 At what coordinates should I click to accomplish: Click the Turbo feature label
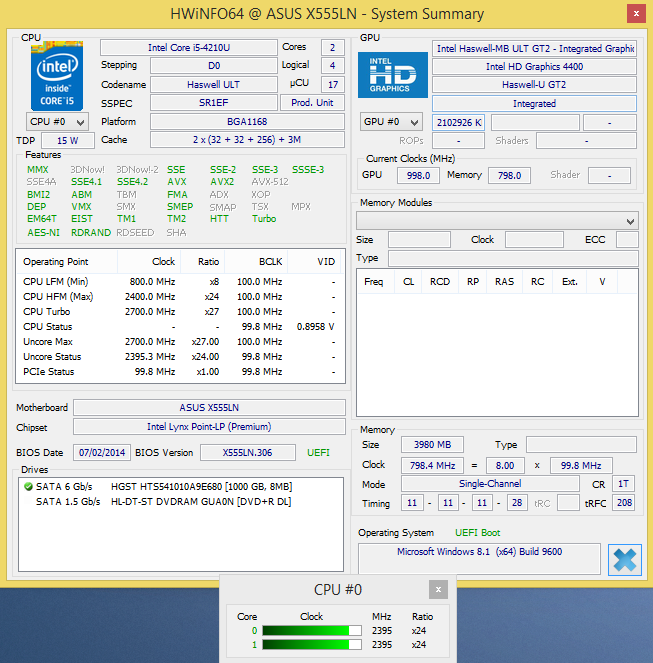pos(264,219)
